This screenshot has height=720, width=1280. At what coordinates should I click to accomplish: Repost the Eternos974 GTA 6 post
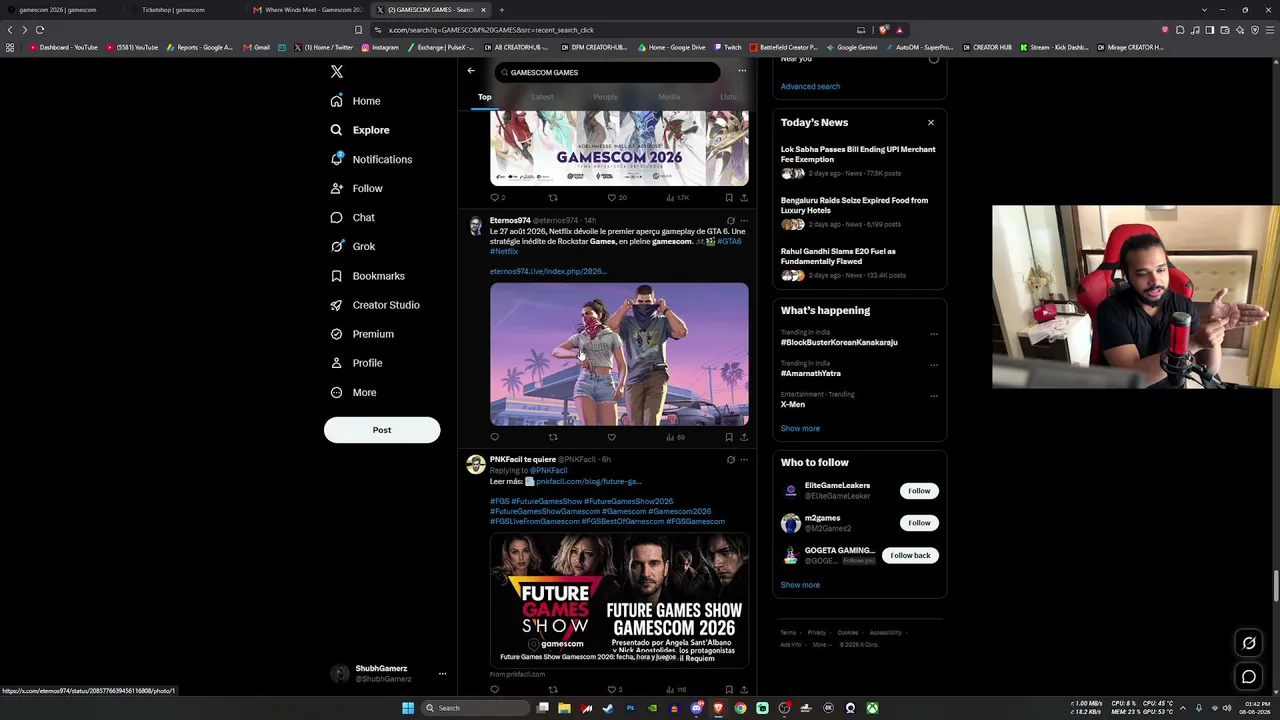[553, 437]
